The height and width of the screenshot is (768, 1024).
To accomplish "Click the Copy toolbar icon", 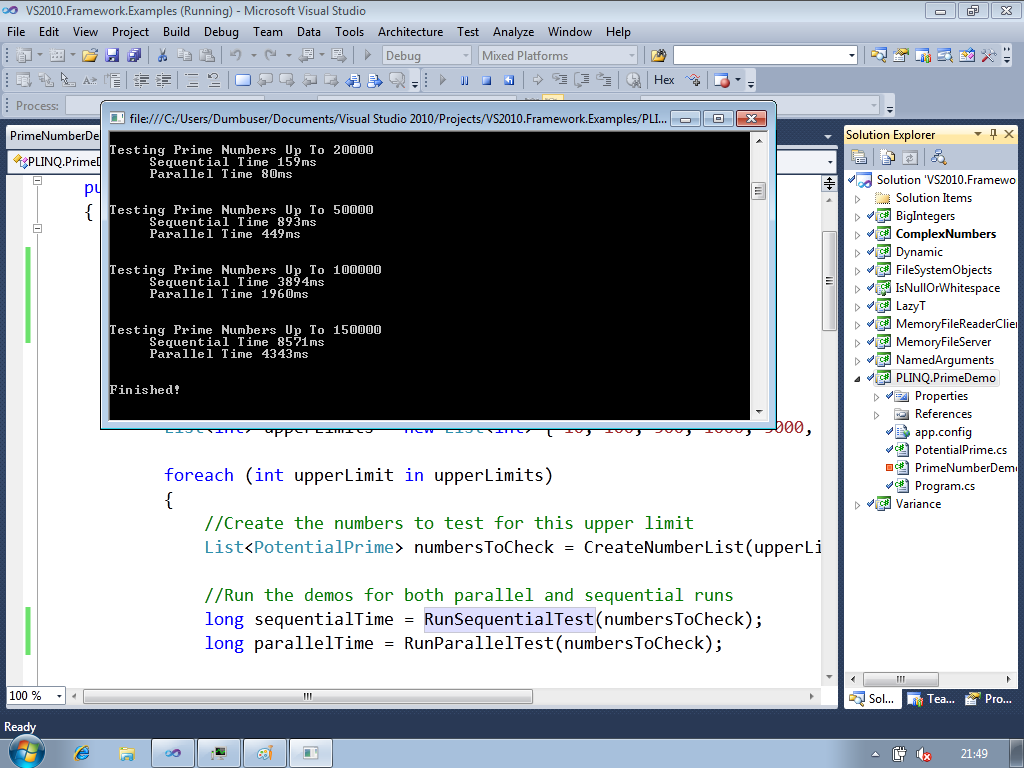I will (x=185, y=56).
